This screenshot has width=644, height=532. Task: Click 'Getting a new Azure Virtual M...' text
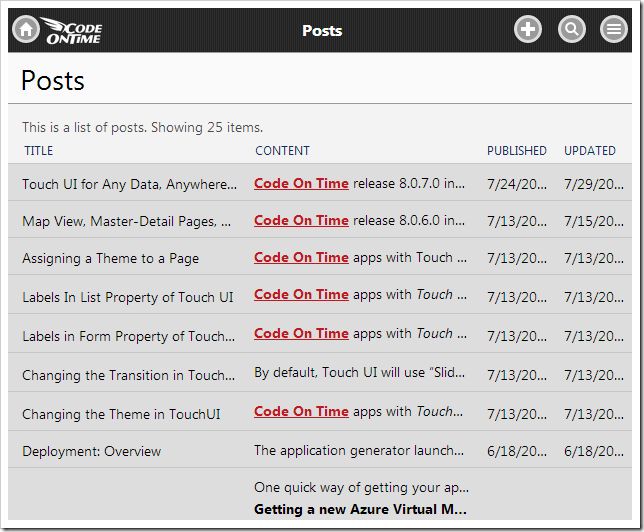pos(360,509)
